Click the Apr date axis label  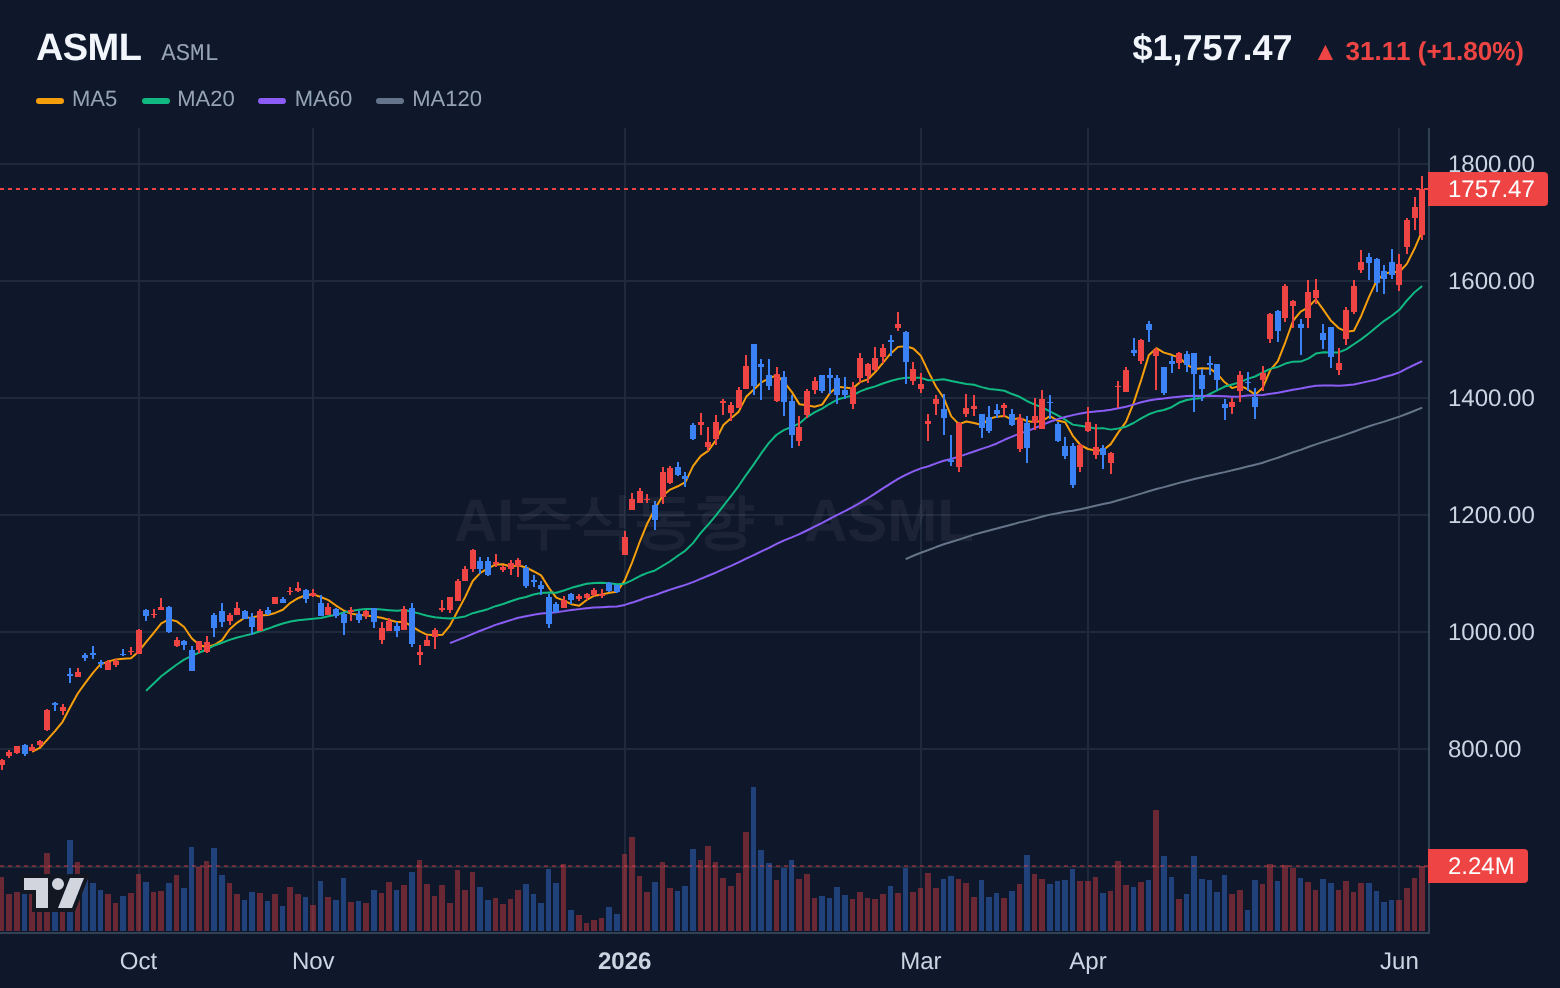coord(1088,961)
